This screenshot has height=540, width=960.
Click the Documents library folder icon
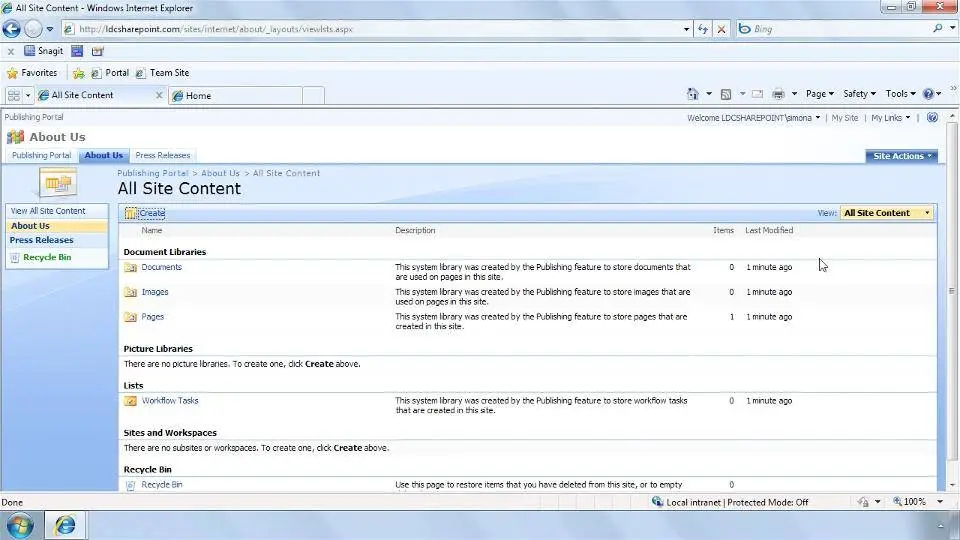click(x=130, y=268)
